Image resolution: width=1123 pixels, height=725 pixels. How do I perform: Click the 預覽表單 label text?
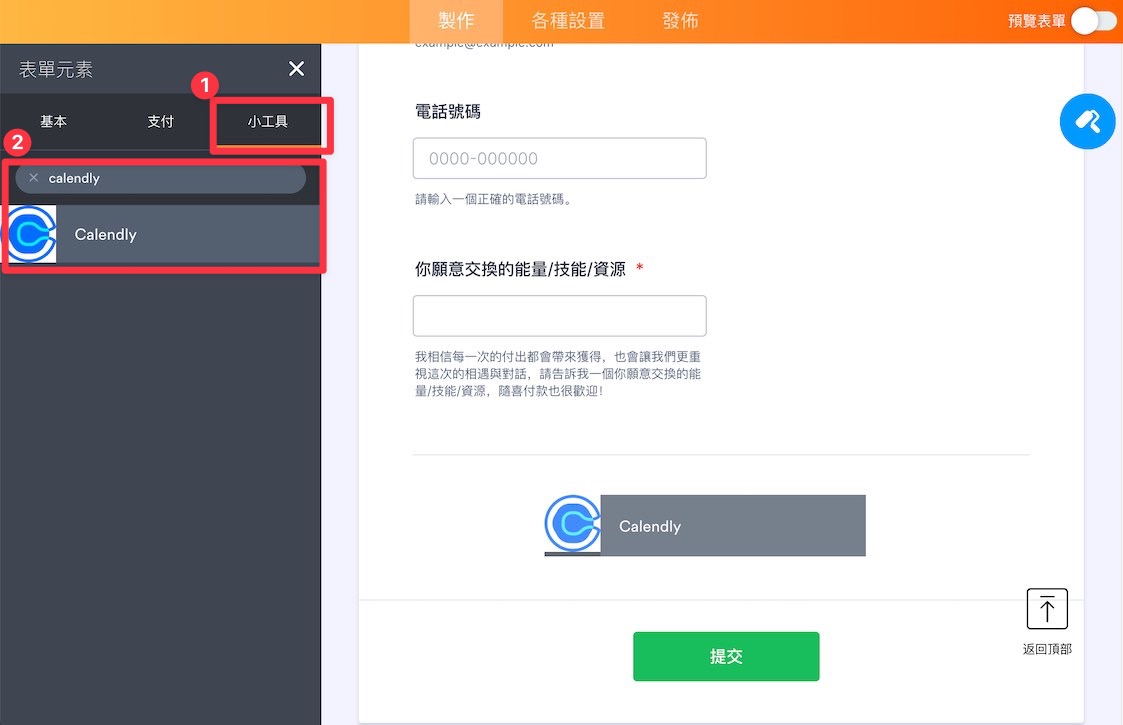(x=1036, y=21)
